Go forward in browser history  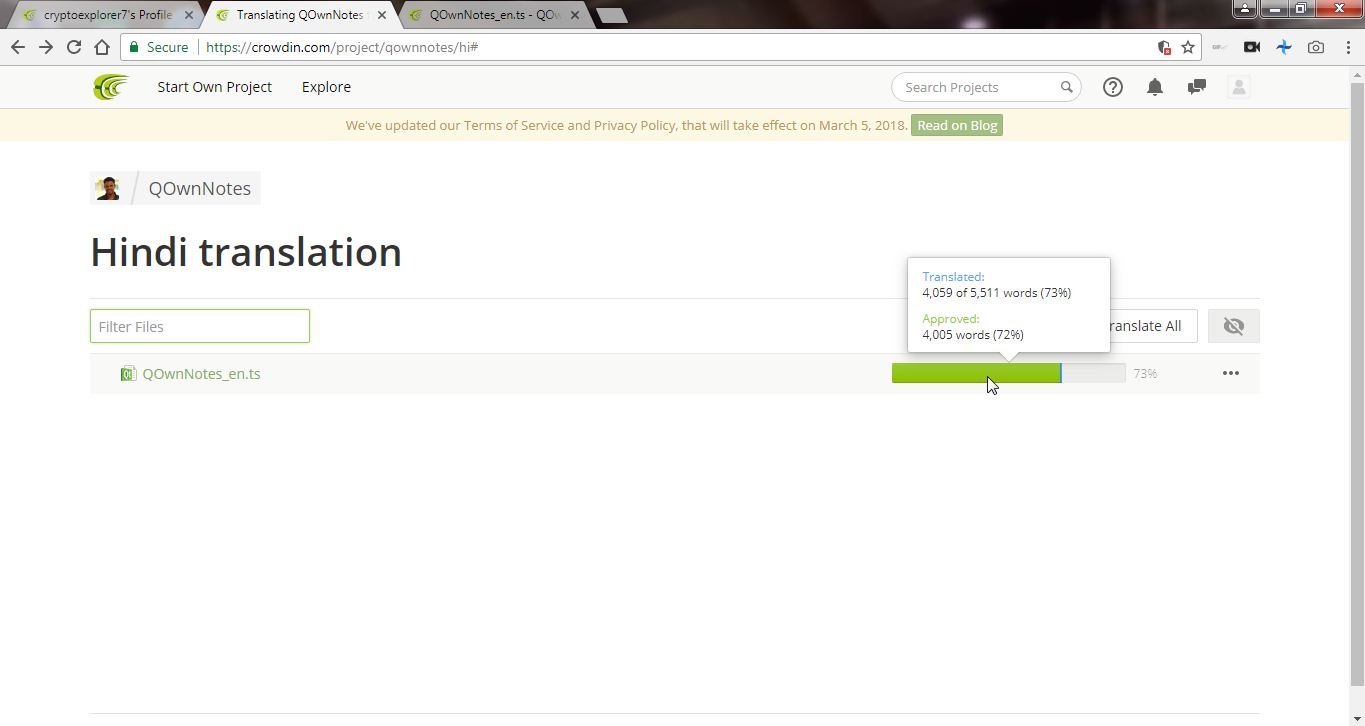pyautogui.click(x=45, y=47)
